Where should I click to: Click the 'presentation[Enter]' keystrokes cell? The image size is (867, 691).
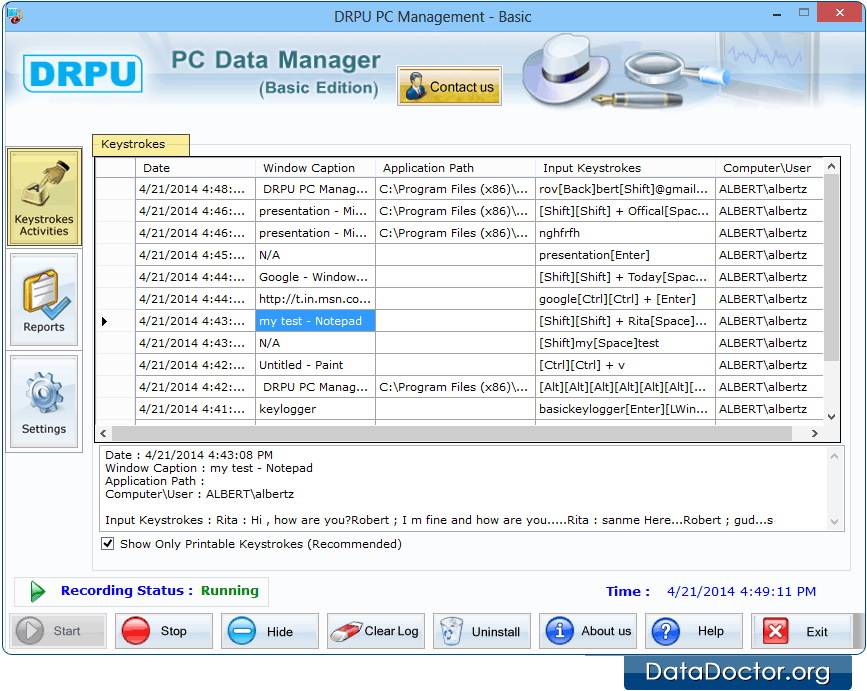[x=625, y=255]
